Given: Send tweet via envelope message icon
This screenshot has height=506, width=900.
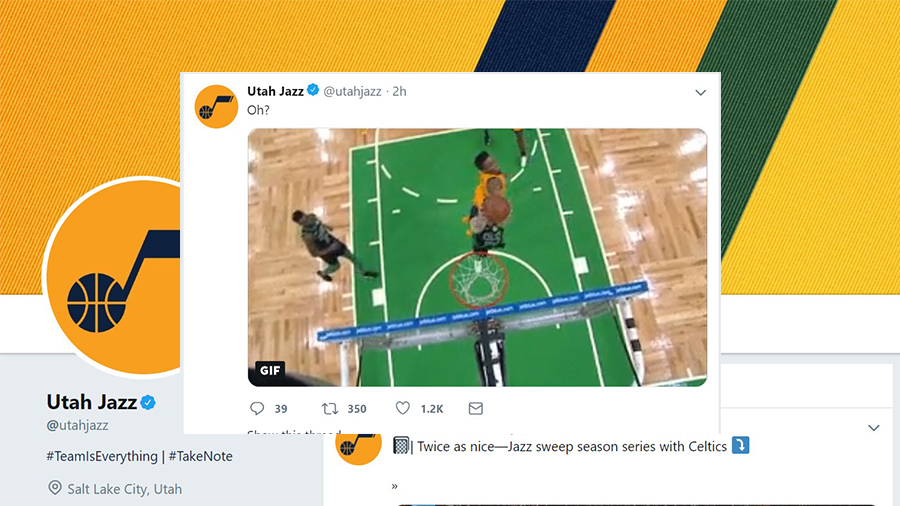Looking at the screenshot, I should pyautogui.click(x=475, y=408).
